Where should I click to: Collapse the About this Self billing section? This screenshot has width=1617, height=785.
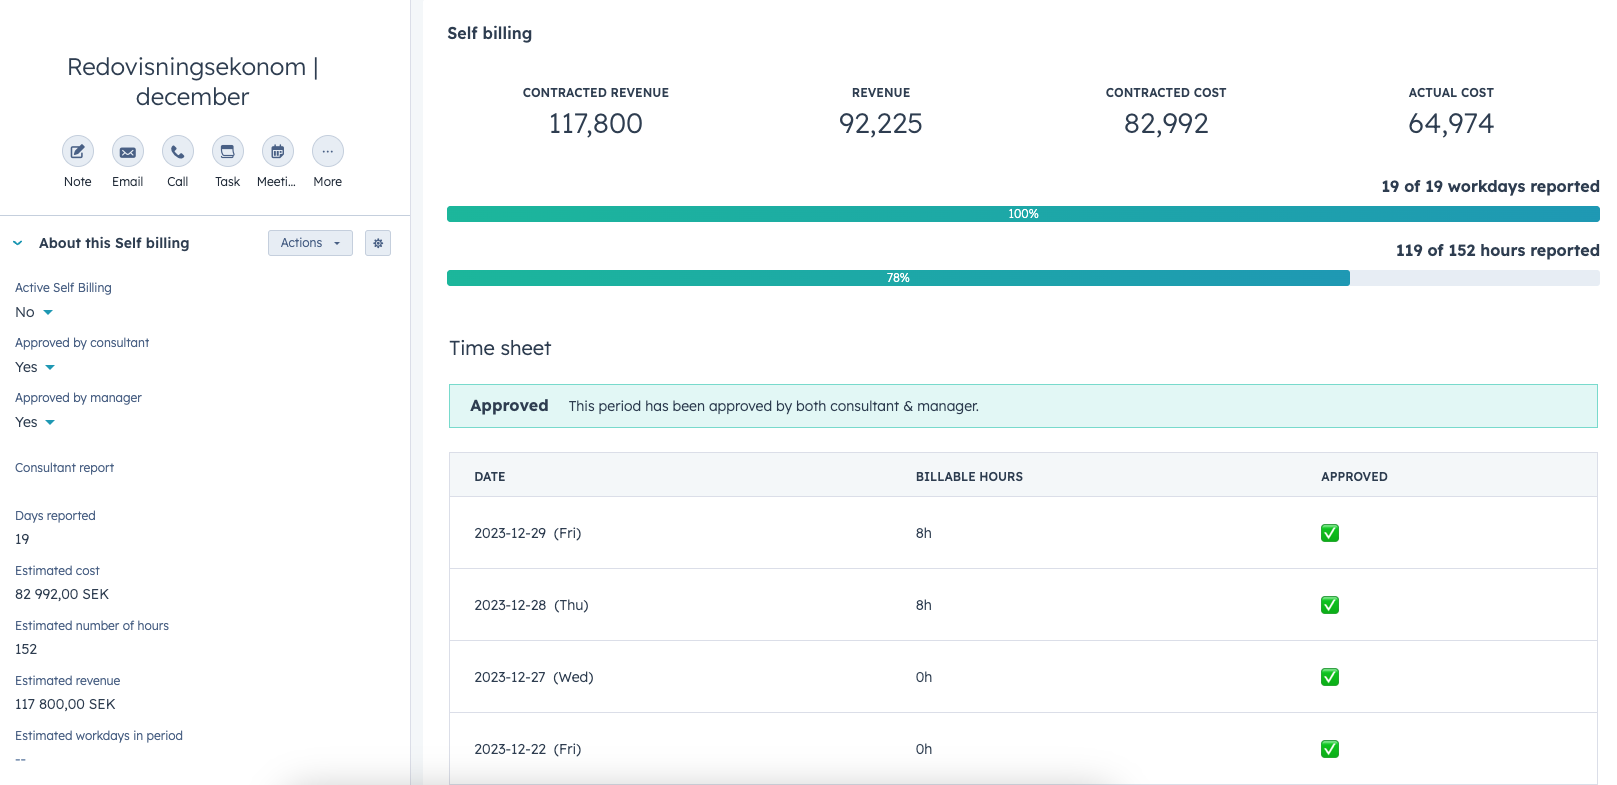pyautogui.click(x=18, y=243)
